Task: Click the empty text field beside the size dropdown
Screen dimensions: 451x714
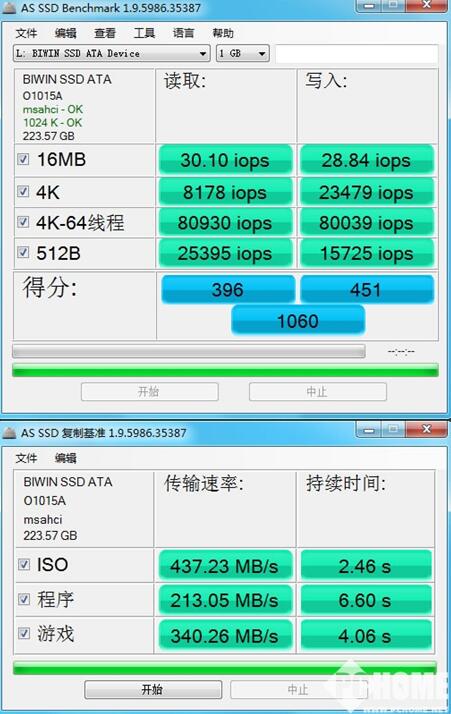Action: coord(357,54)
